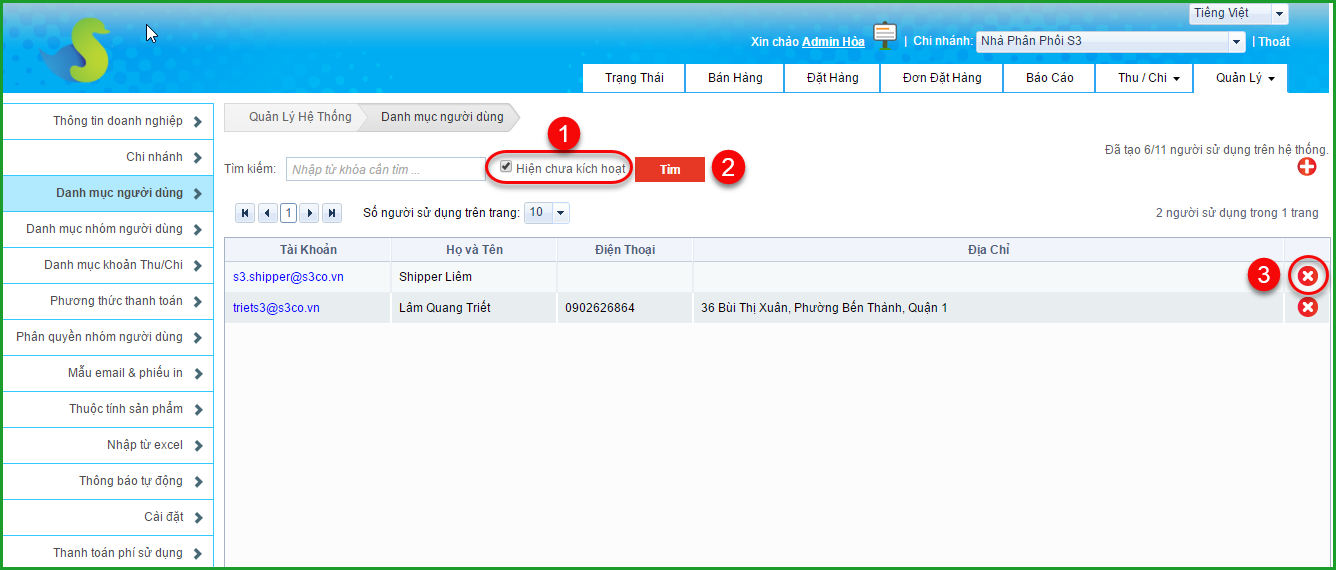Delete user s3.shipper@s3co.vn with red X
This screenshot has width=1336, height=570.
[x=1307, y=276]
